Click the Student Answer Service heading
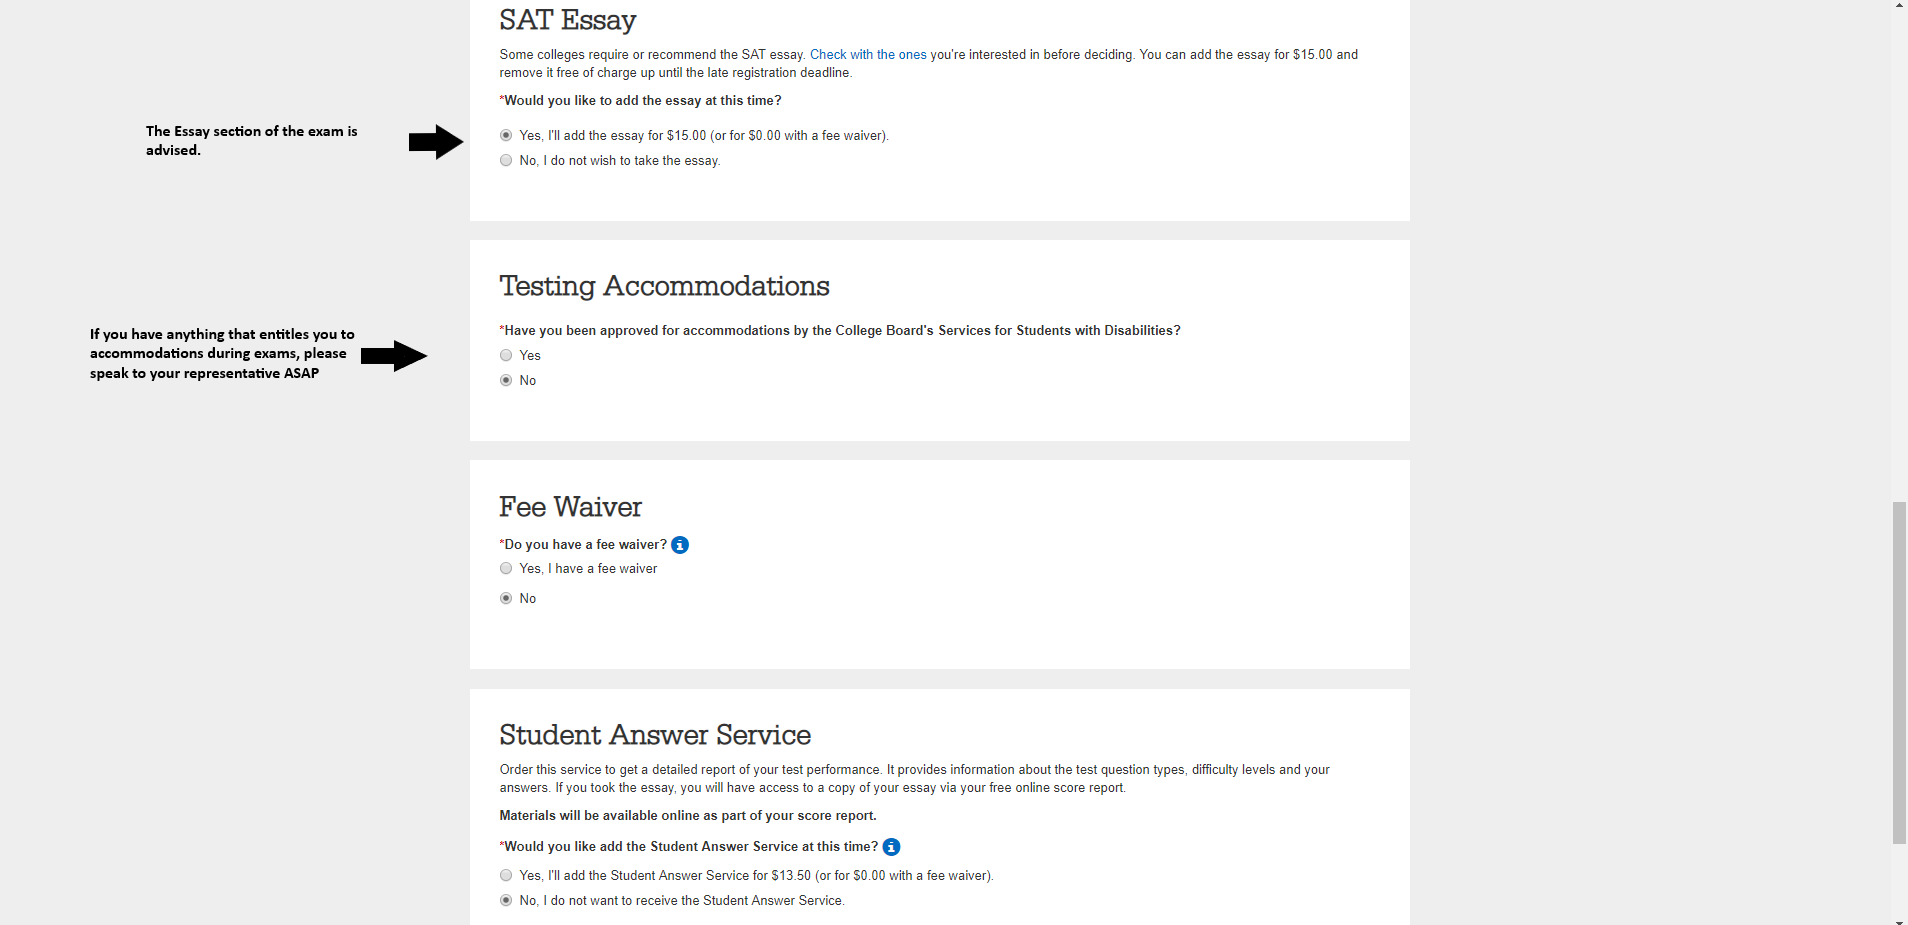 tap(655, 735)
